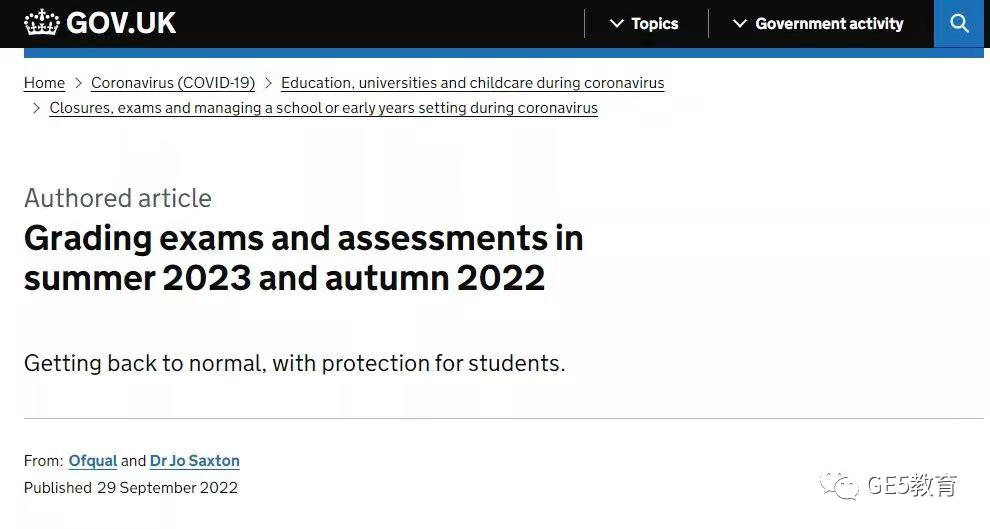Click the Published 29 September 2022 text

coord(131,487)
